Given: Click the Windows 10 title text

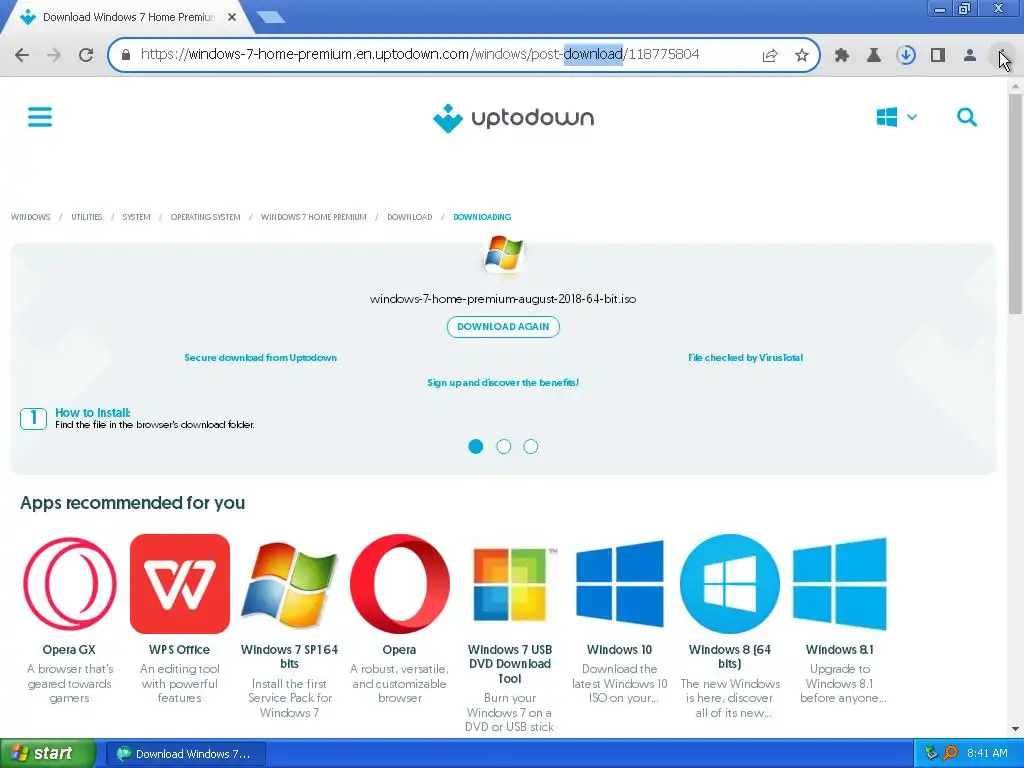Looking at the screenshot, I should pyautogui.click(x=620, y=650).
